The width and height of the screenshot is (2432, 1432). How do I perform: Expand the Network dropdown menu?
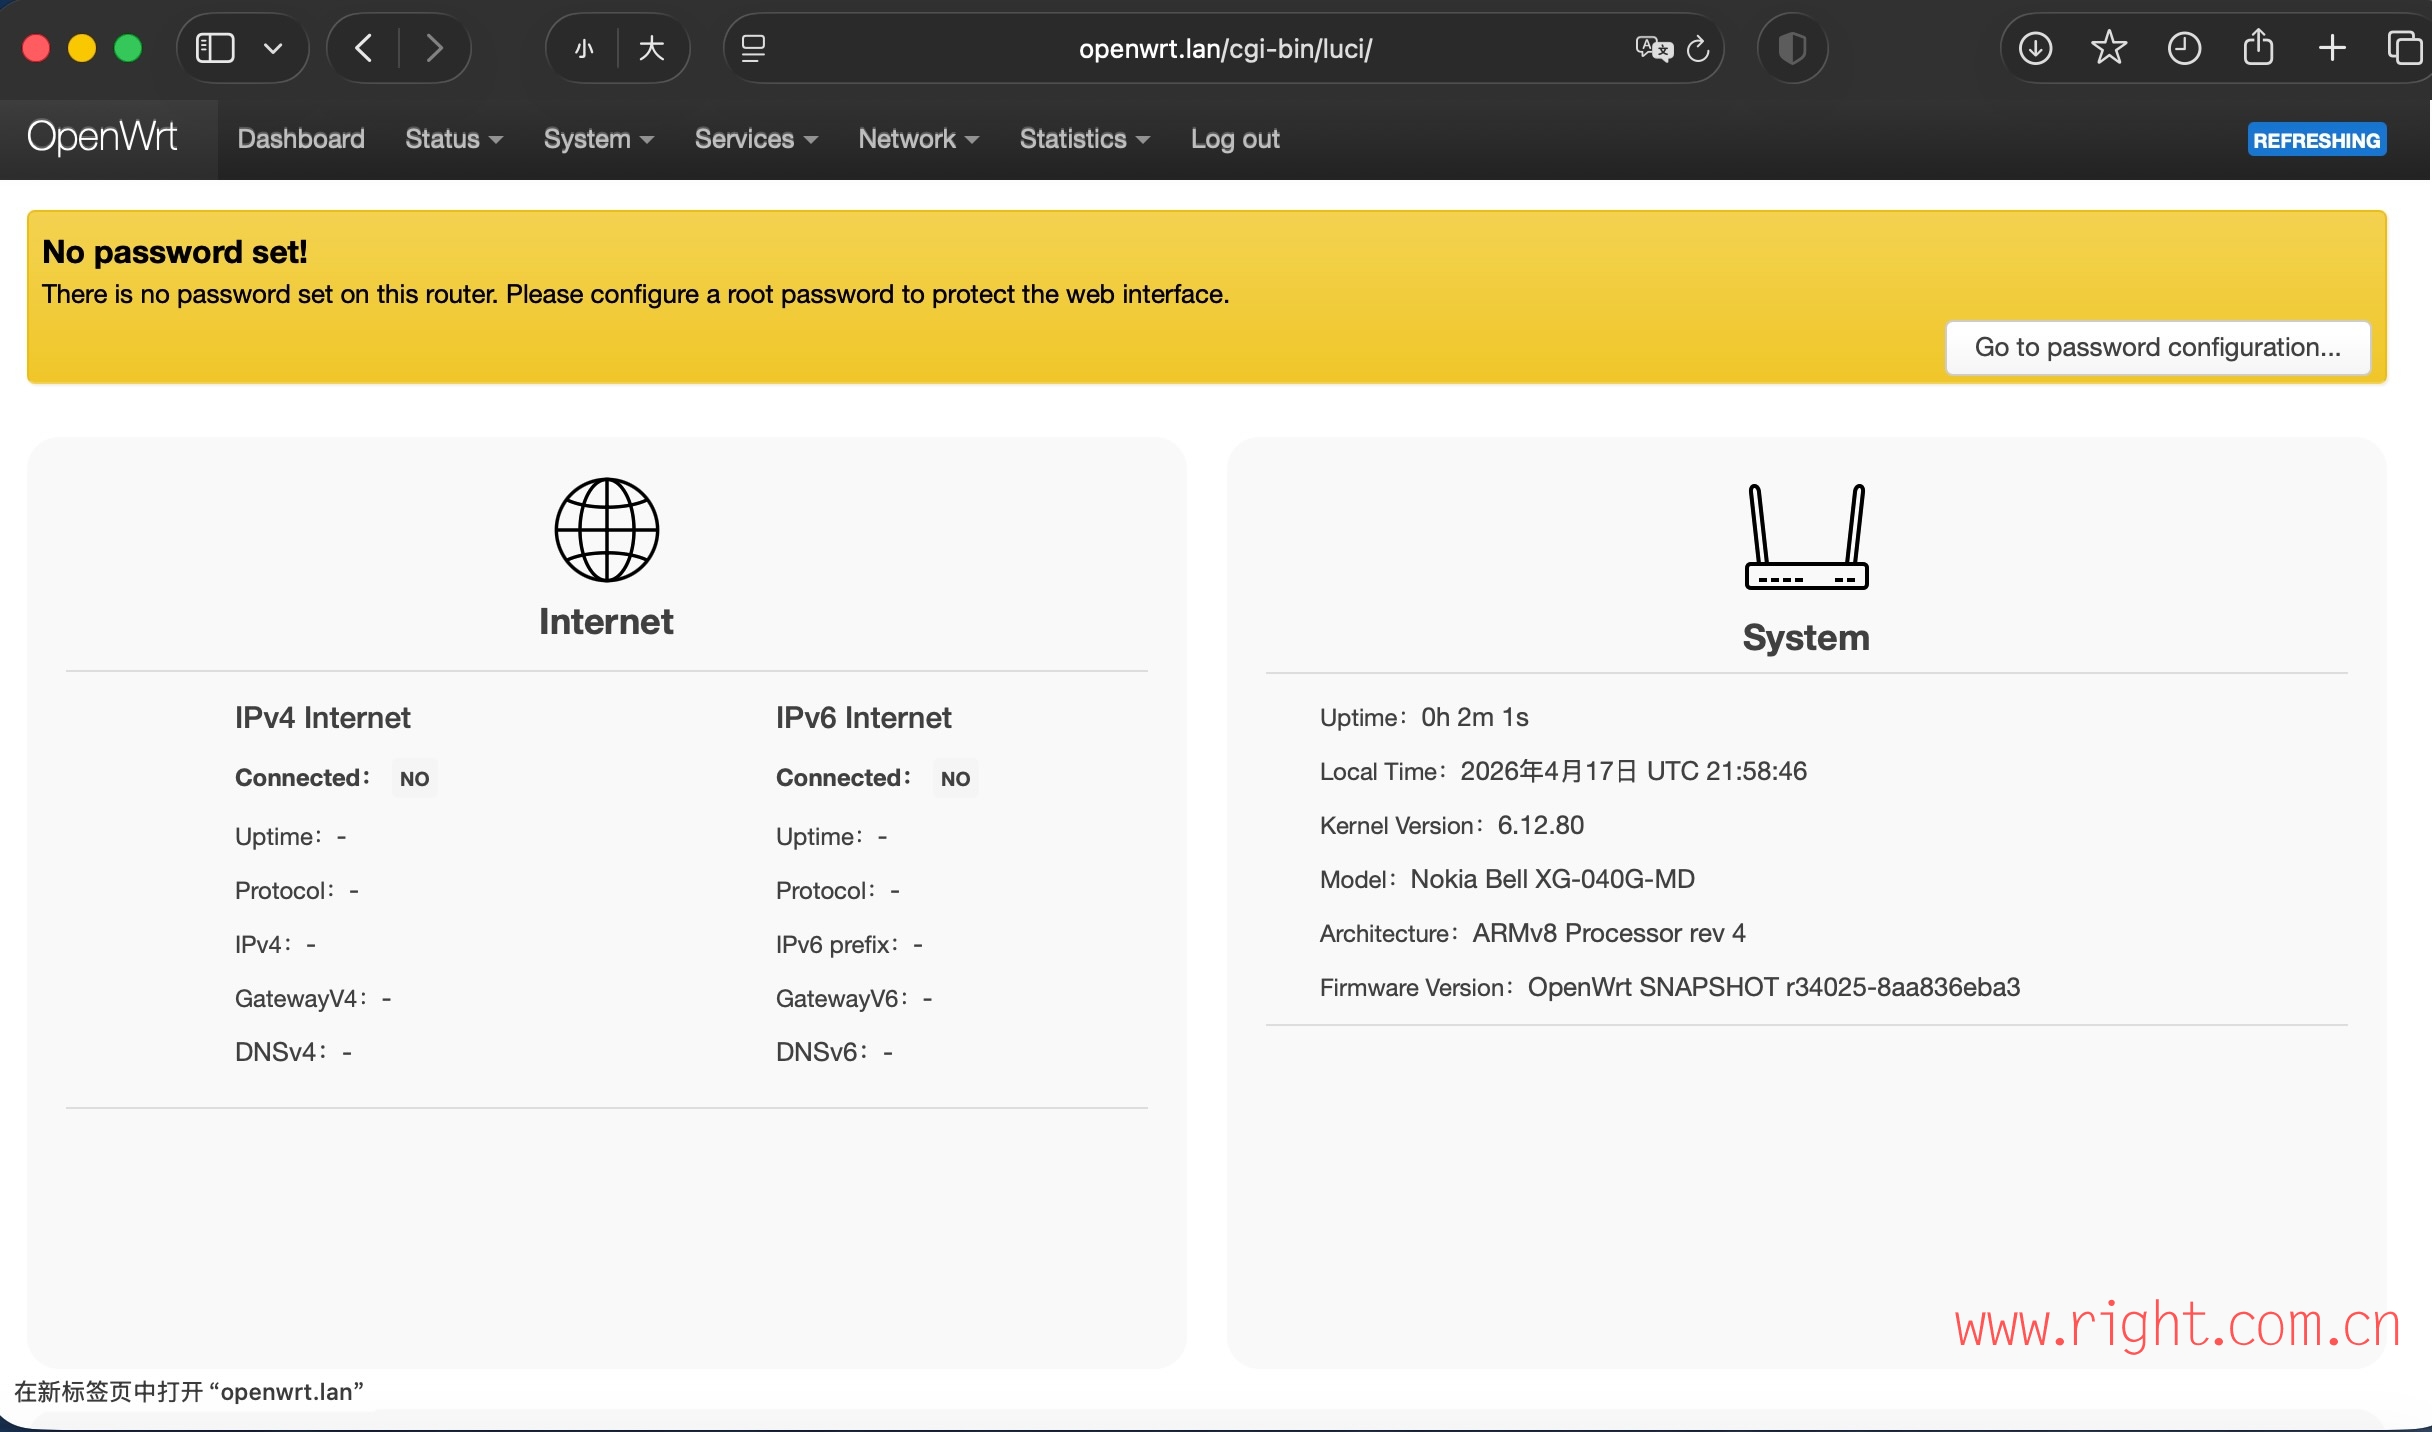pyautogui.click(x=918, y=139)
